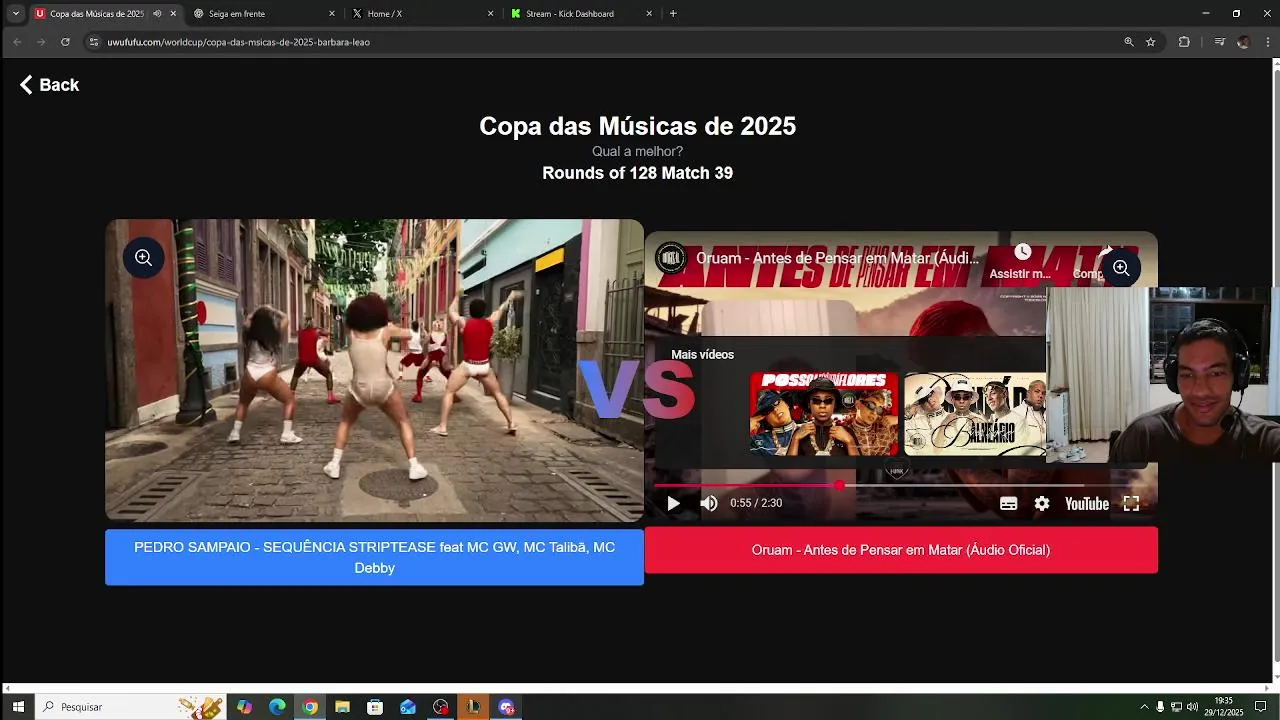Go back using the Back arrow link
The image size is (1280, 720).
pyautogui.click(x=49, y=85)
